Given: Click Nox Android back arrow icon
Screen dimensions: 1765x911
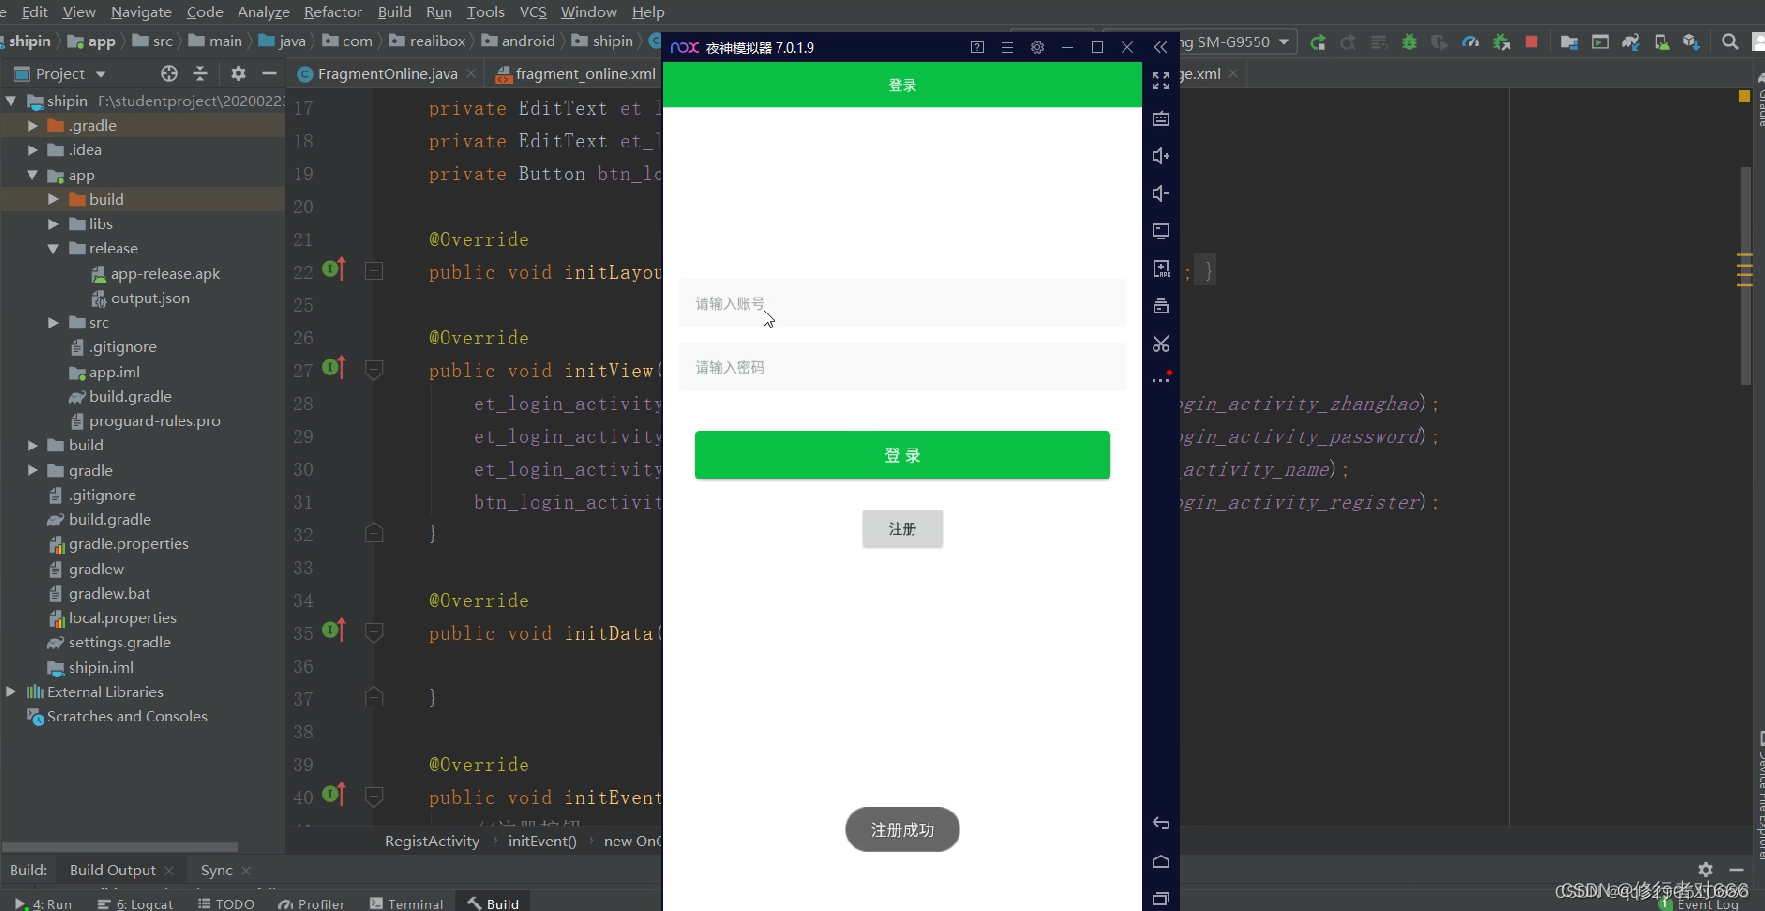Looking at the screenshot, I should (x=1161, y=823).
